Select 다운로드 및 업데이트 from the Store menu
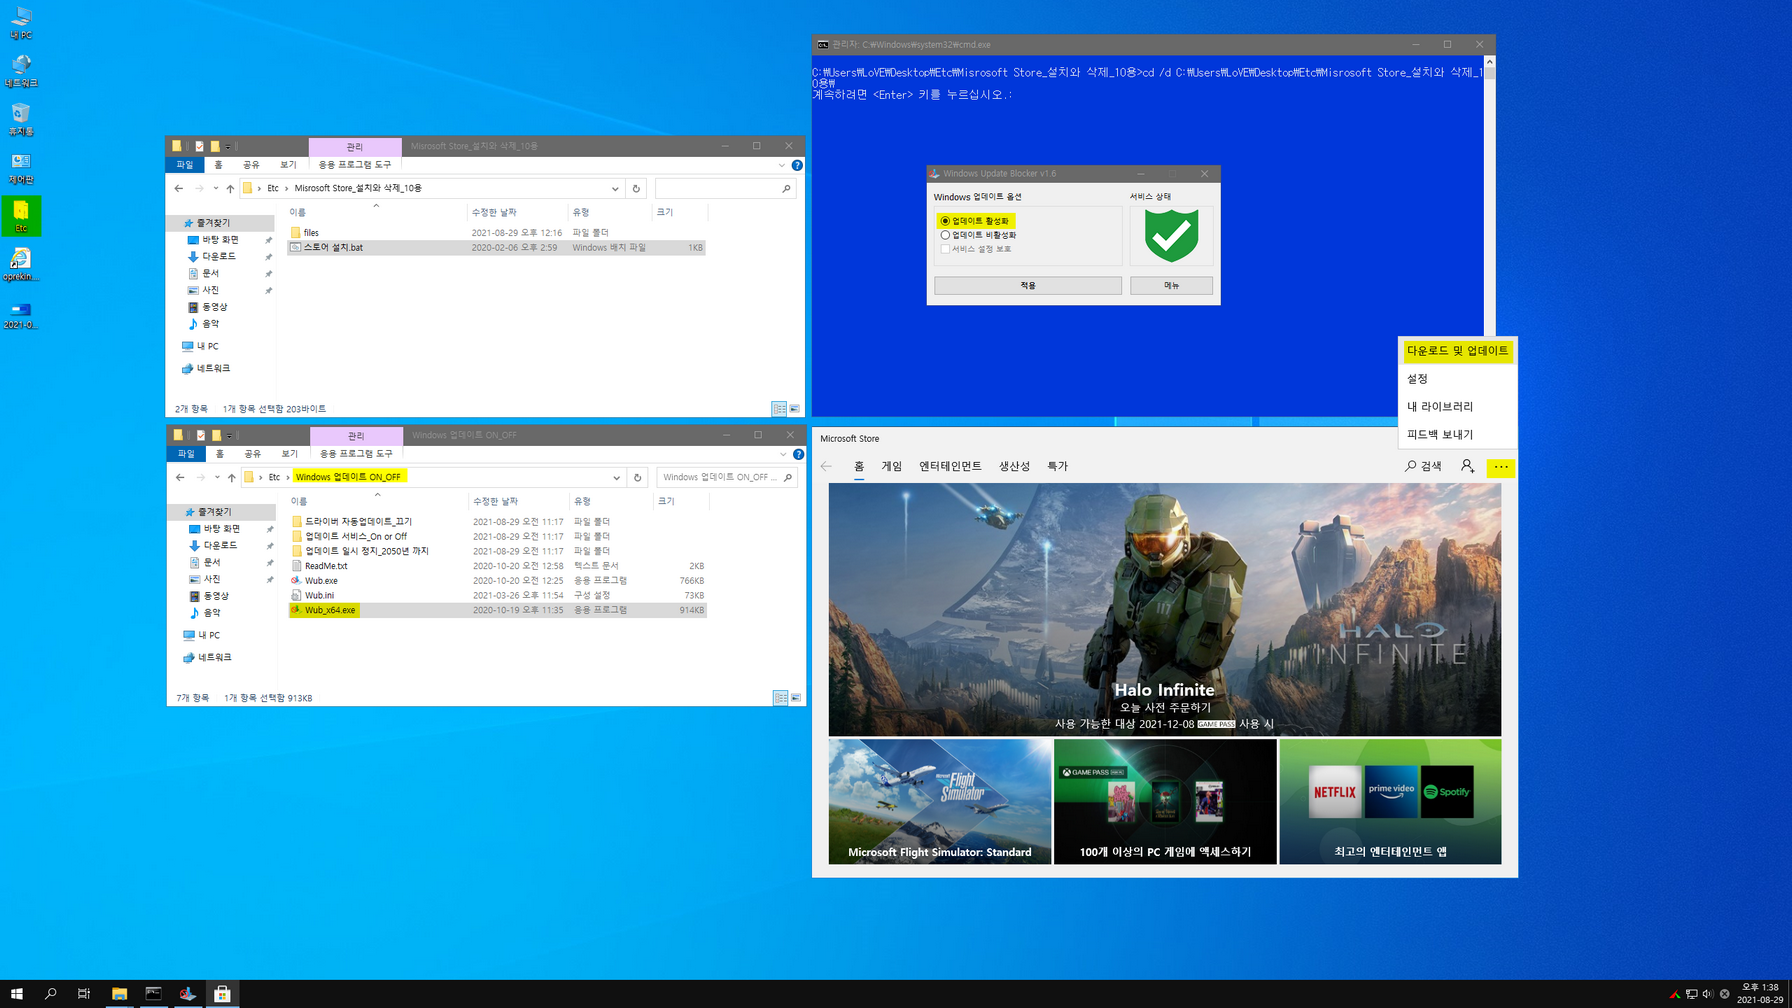The height and width of the screenshot is (1008, 1792). click(1457, 351)
